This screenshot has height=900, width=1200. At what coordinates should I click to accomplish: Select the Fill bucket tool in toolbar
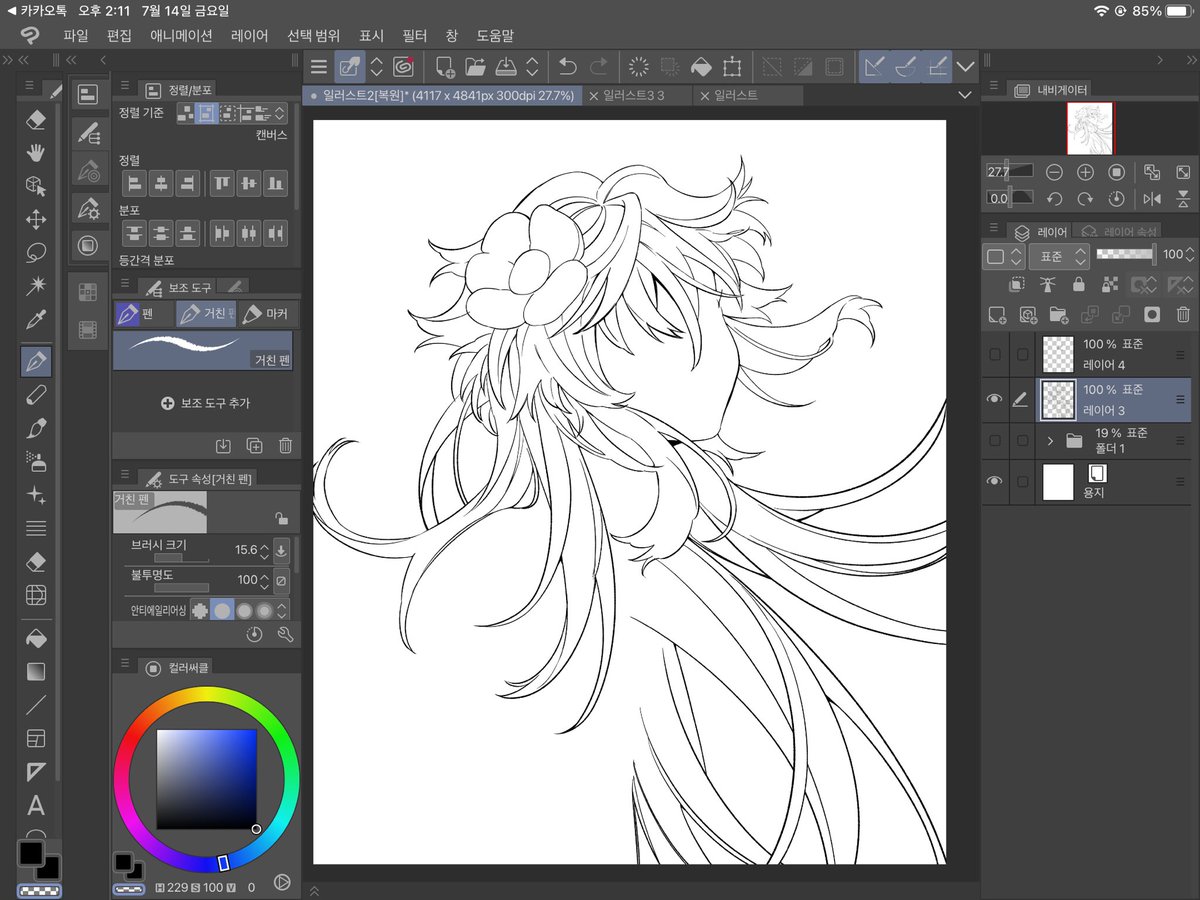pos(36,638)
